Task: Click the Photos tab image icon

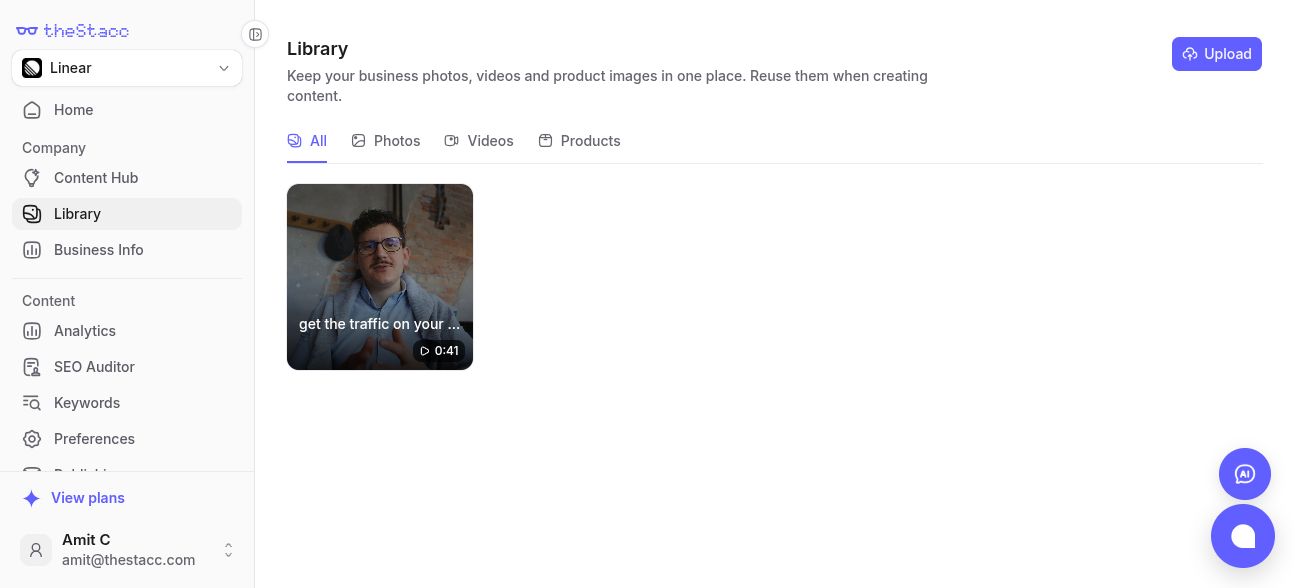Action: (x=358, y=141)
